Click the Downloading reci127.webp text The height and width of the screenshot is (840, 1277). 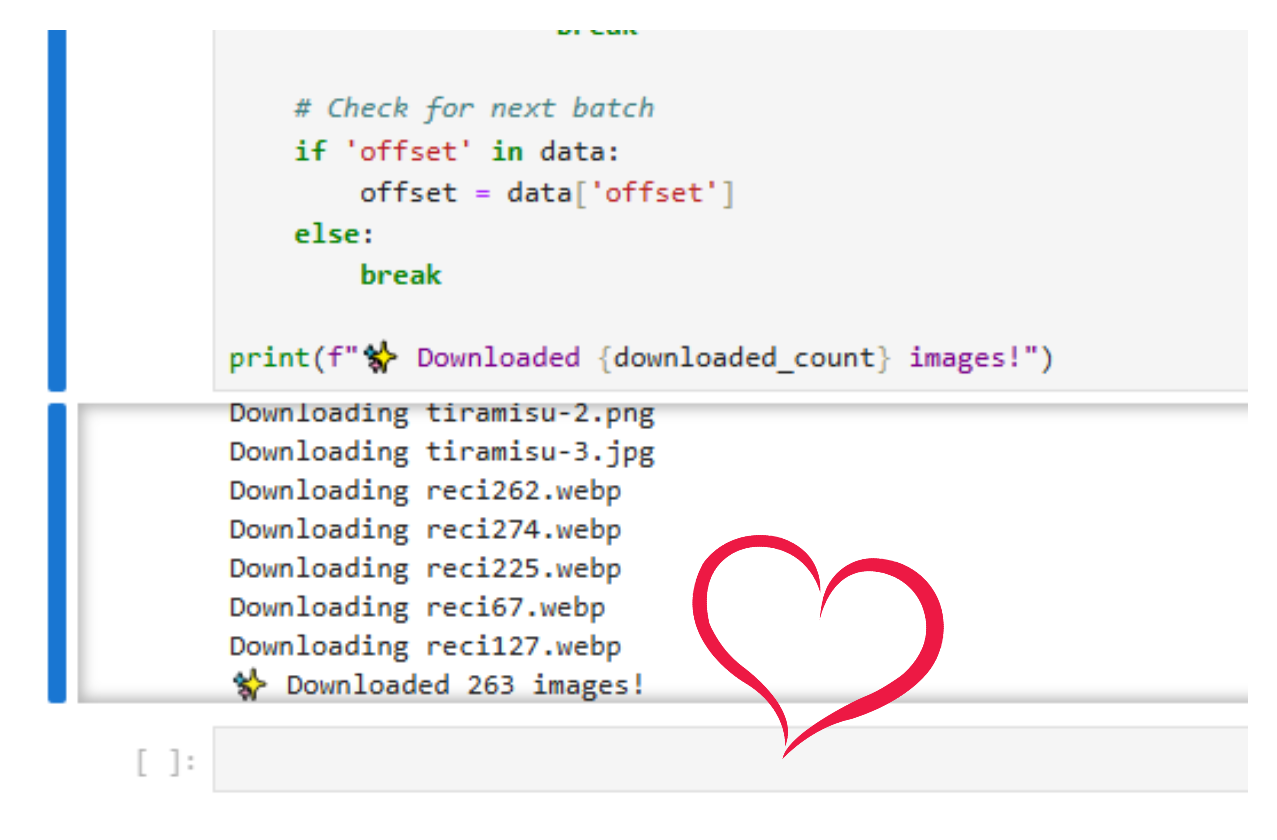pyautogui.click(x=424, y=645)
